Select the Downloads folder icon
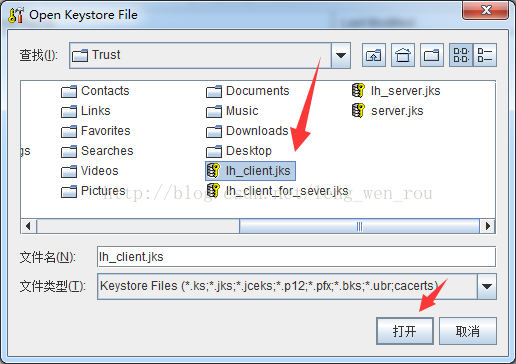Image resolution: width=516 pixels, height=364 pixels. coord(214,131)
